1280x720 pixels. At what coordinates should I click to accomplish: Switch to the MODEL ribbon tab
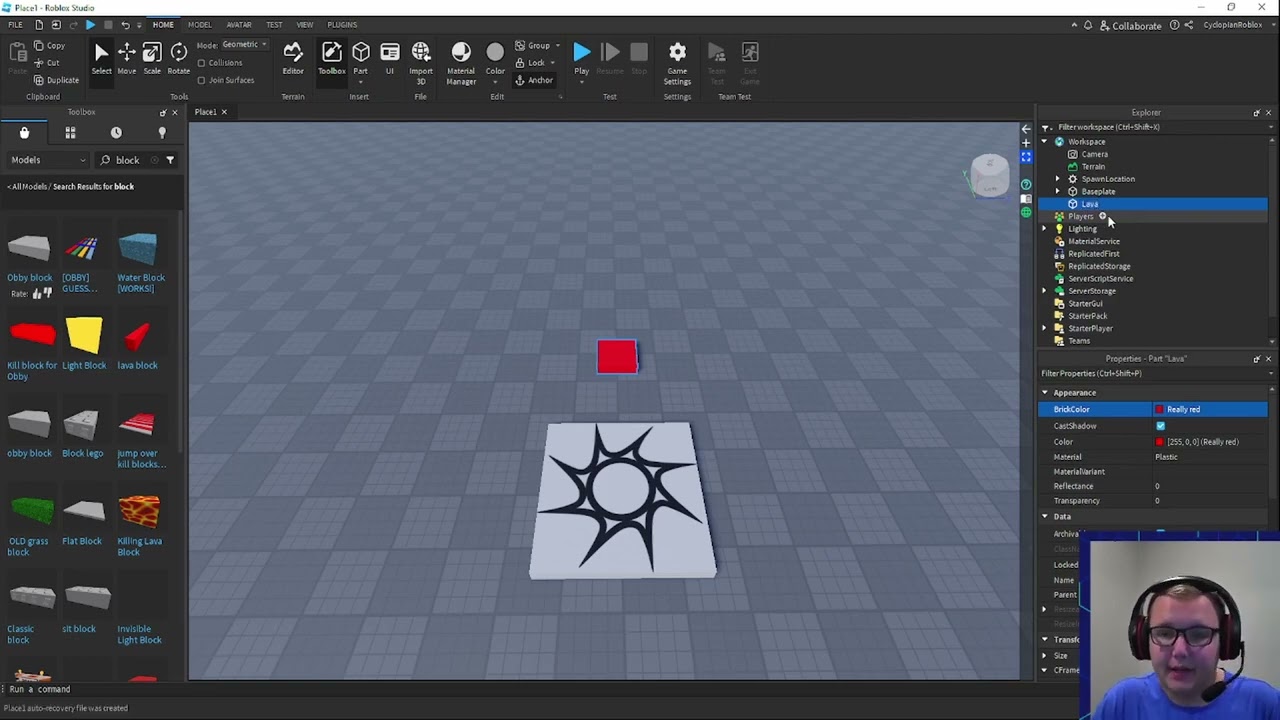[199, 24]
